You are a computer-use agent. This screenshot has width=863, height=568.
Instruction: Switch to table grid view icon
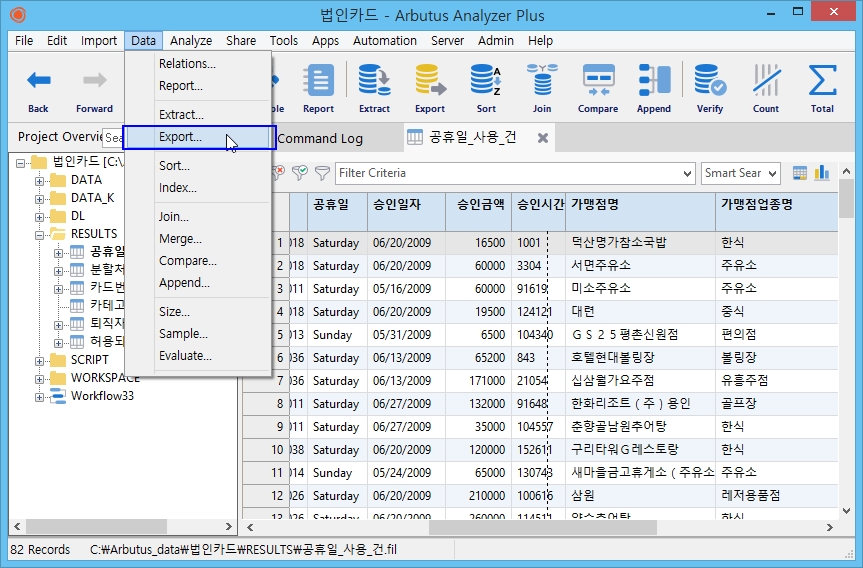800,173
